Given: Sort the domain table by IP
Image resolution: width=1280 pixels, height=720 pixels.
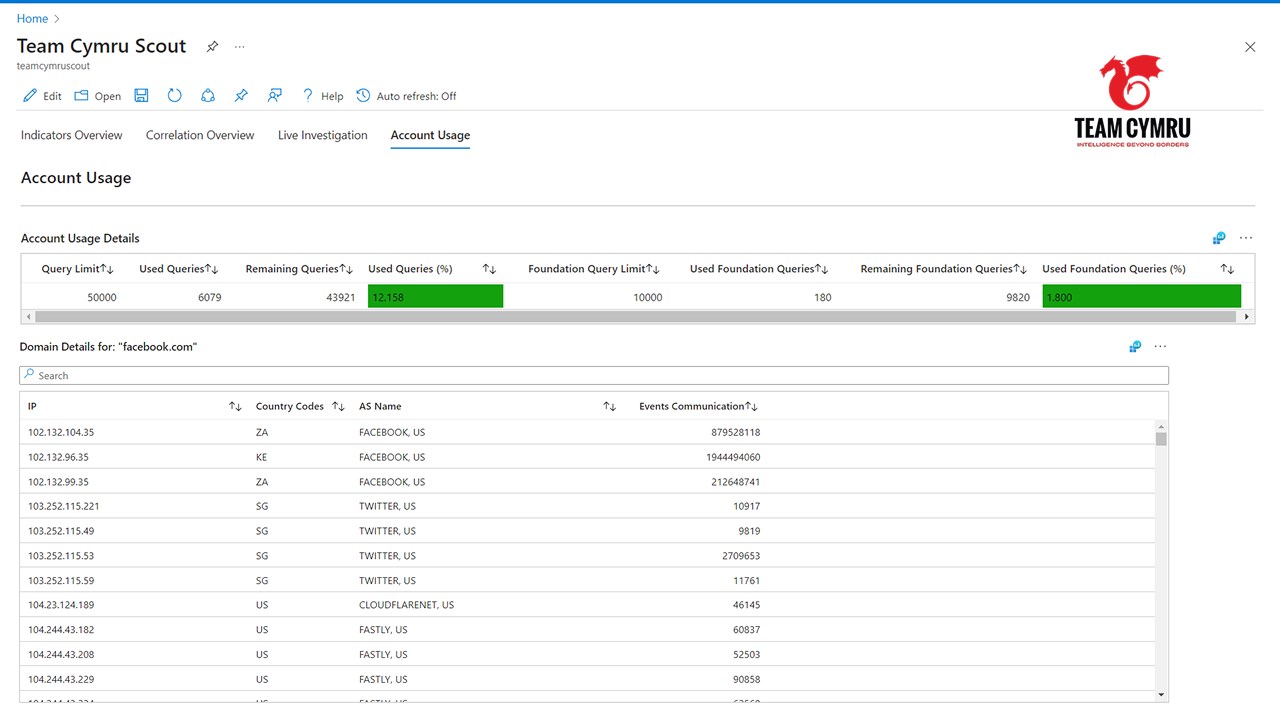Looking at the screenshot, I should tap(136, 406).
